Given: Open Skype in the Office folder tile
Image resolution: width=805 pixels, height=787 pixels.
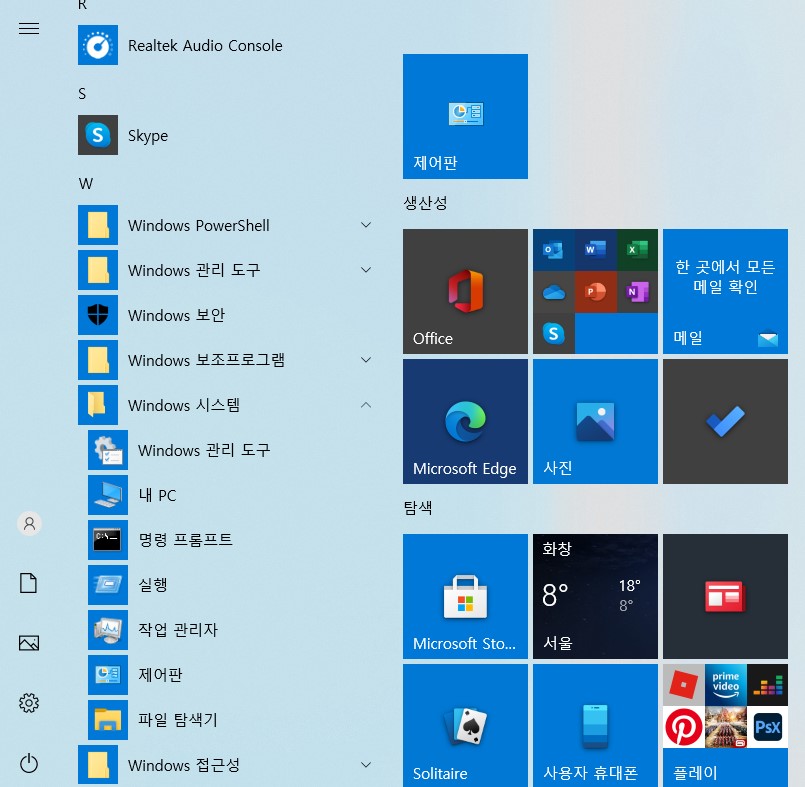Looking at the screenshot, I should [x=553, y=334].
